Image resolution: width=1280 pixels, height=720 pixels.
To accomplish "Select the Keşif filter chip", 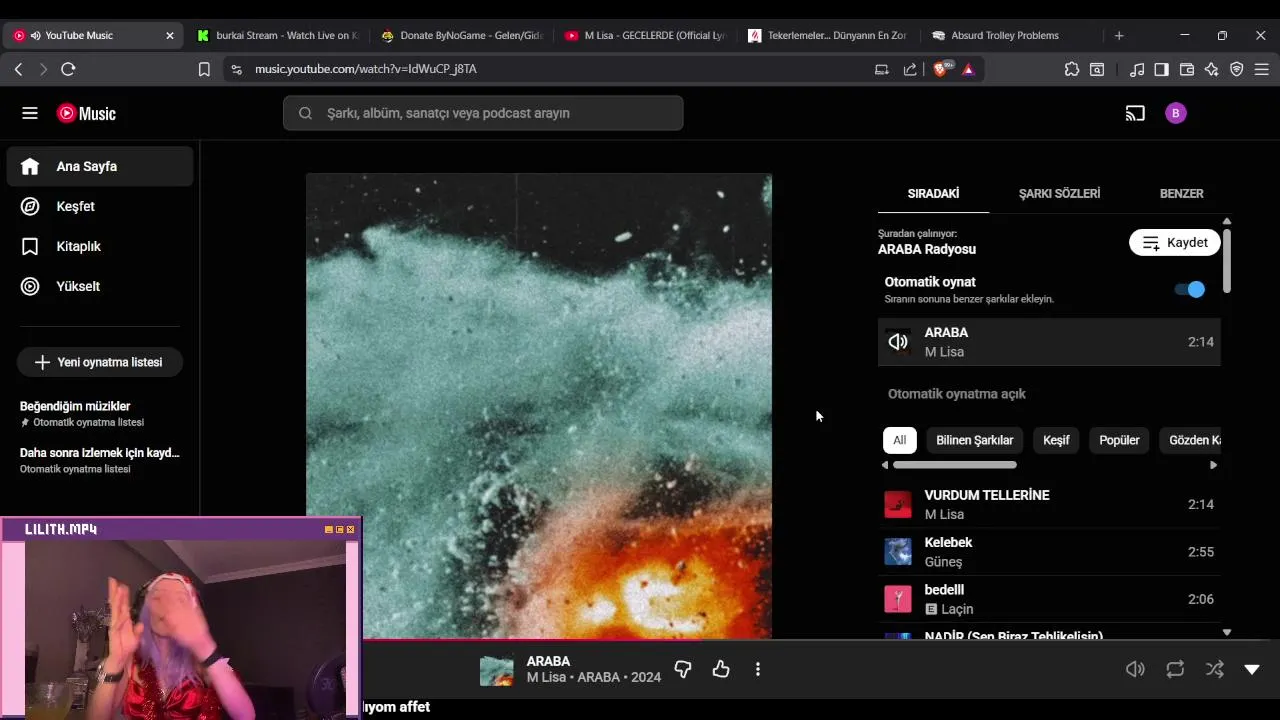I will tap(1056, 440).
